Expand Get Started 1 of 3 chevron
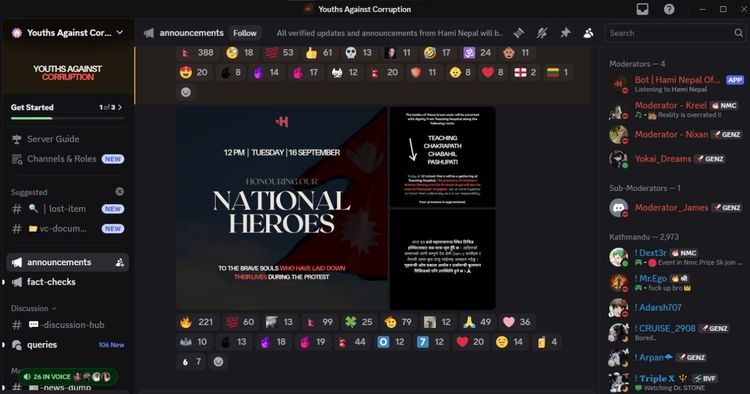Image resolution: width=750 pixels, height=394 pixels. coord(120,107)
